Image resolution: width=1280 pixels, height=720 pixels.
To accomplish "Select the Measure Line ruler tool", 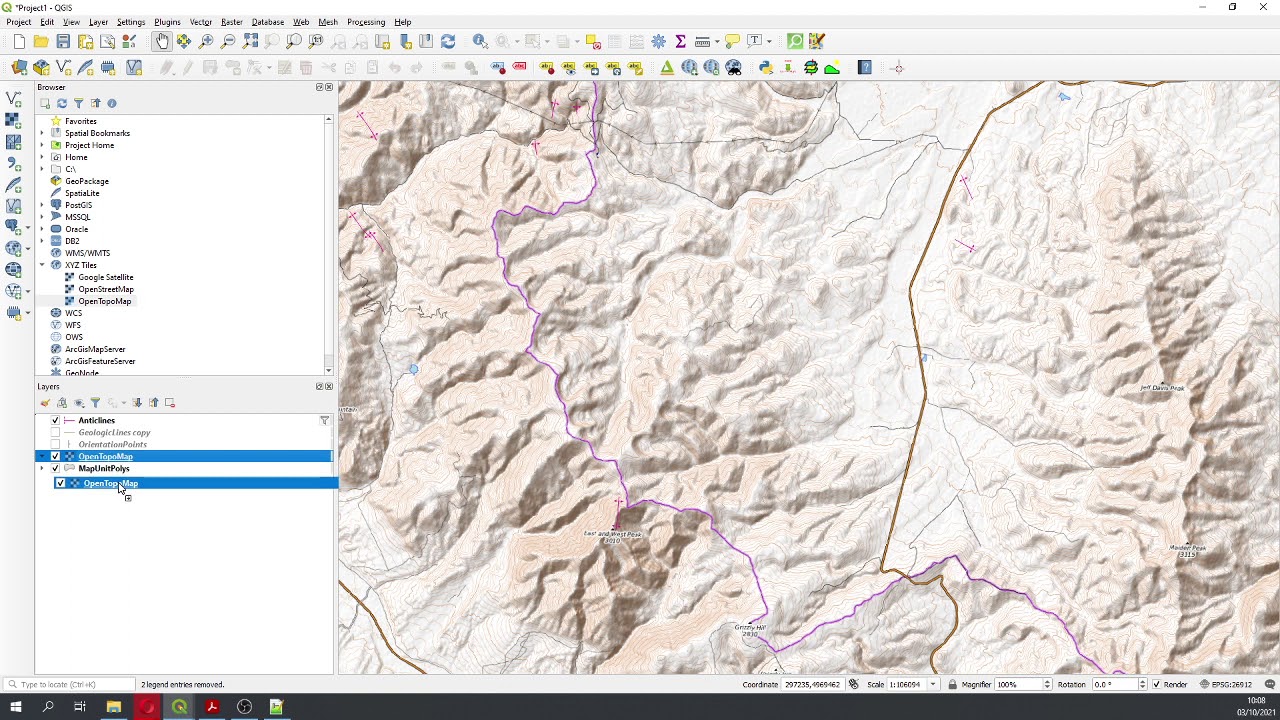I will [702, 41].
